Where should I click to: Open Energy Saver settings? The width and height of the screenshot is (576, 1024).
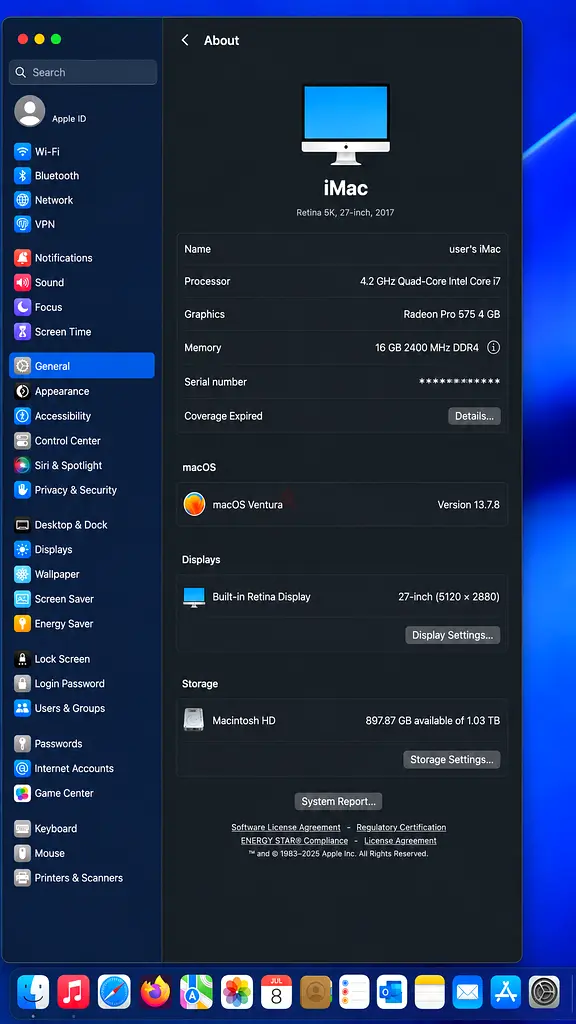82,624
